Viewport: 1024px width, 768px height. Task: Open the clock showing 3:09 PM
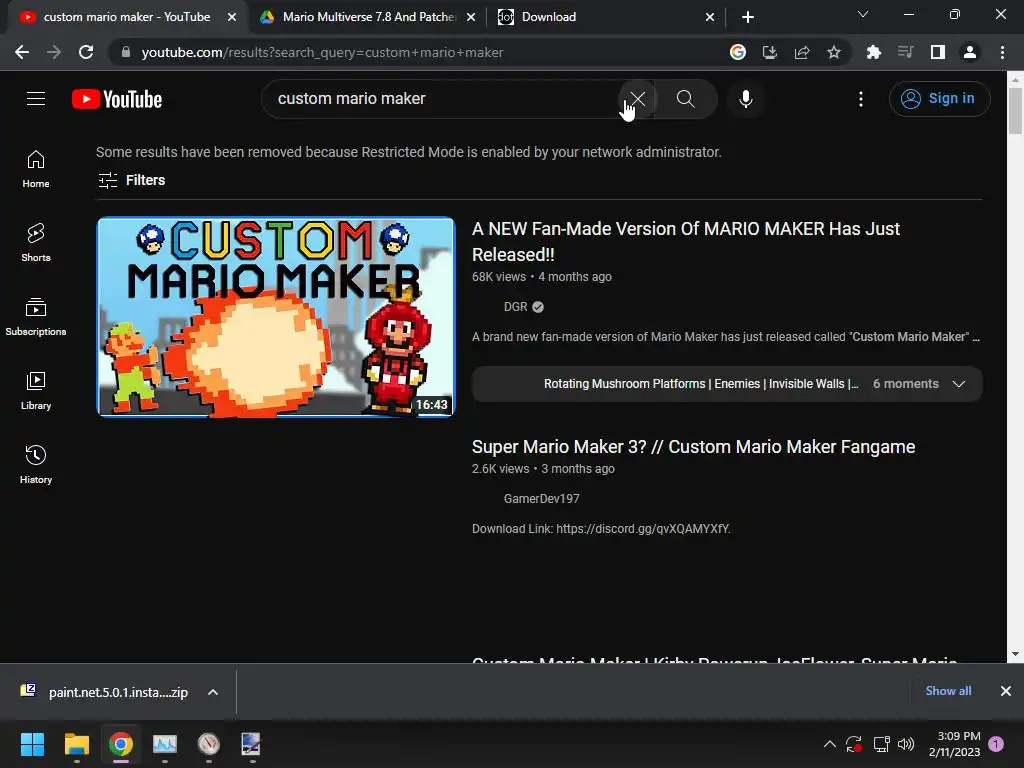954,744
